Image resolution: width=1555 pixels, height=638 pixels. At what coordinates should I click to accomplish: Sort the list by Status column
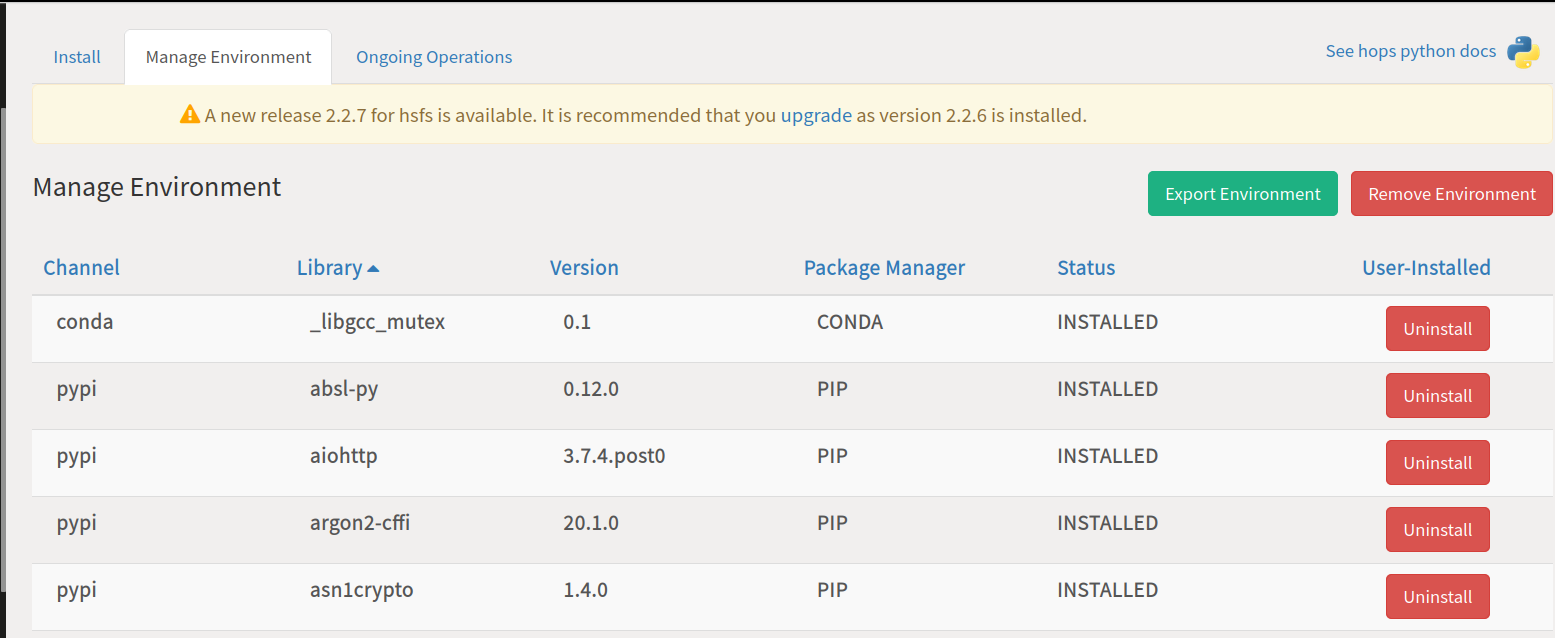[1086, 267]
